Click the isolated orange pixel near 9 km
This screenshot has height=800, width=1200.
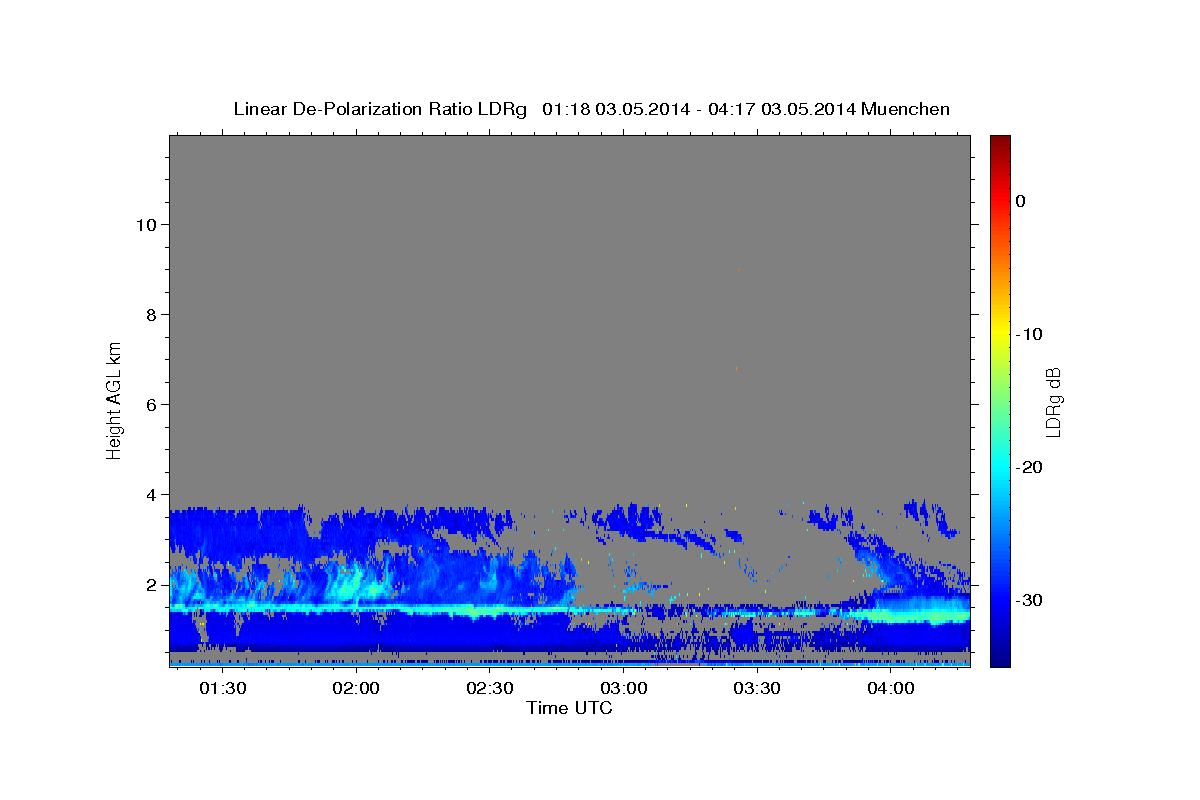[738, 269]
